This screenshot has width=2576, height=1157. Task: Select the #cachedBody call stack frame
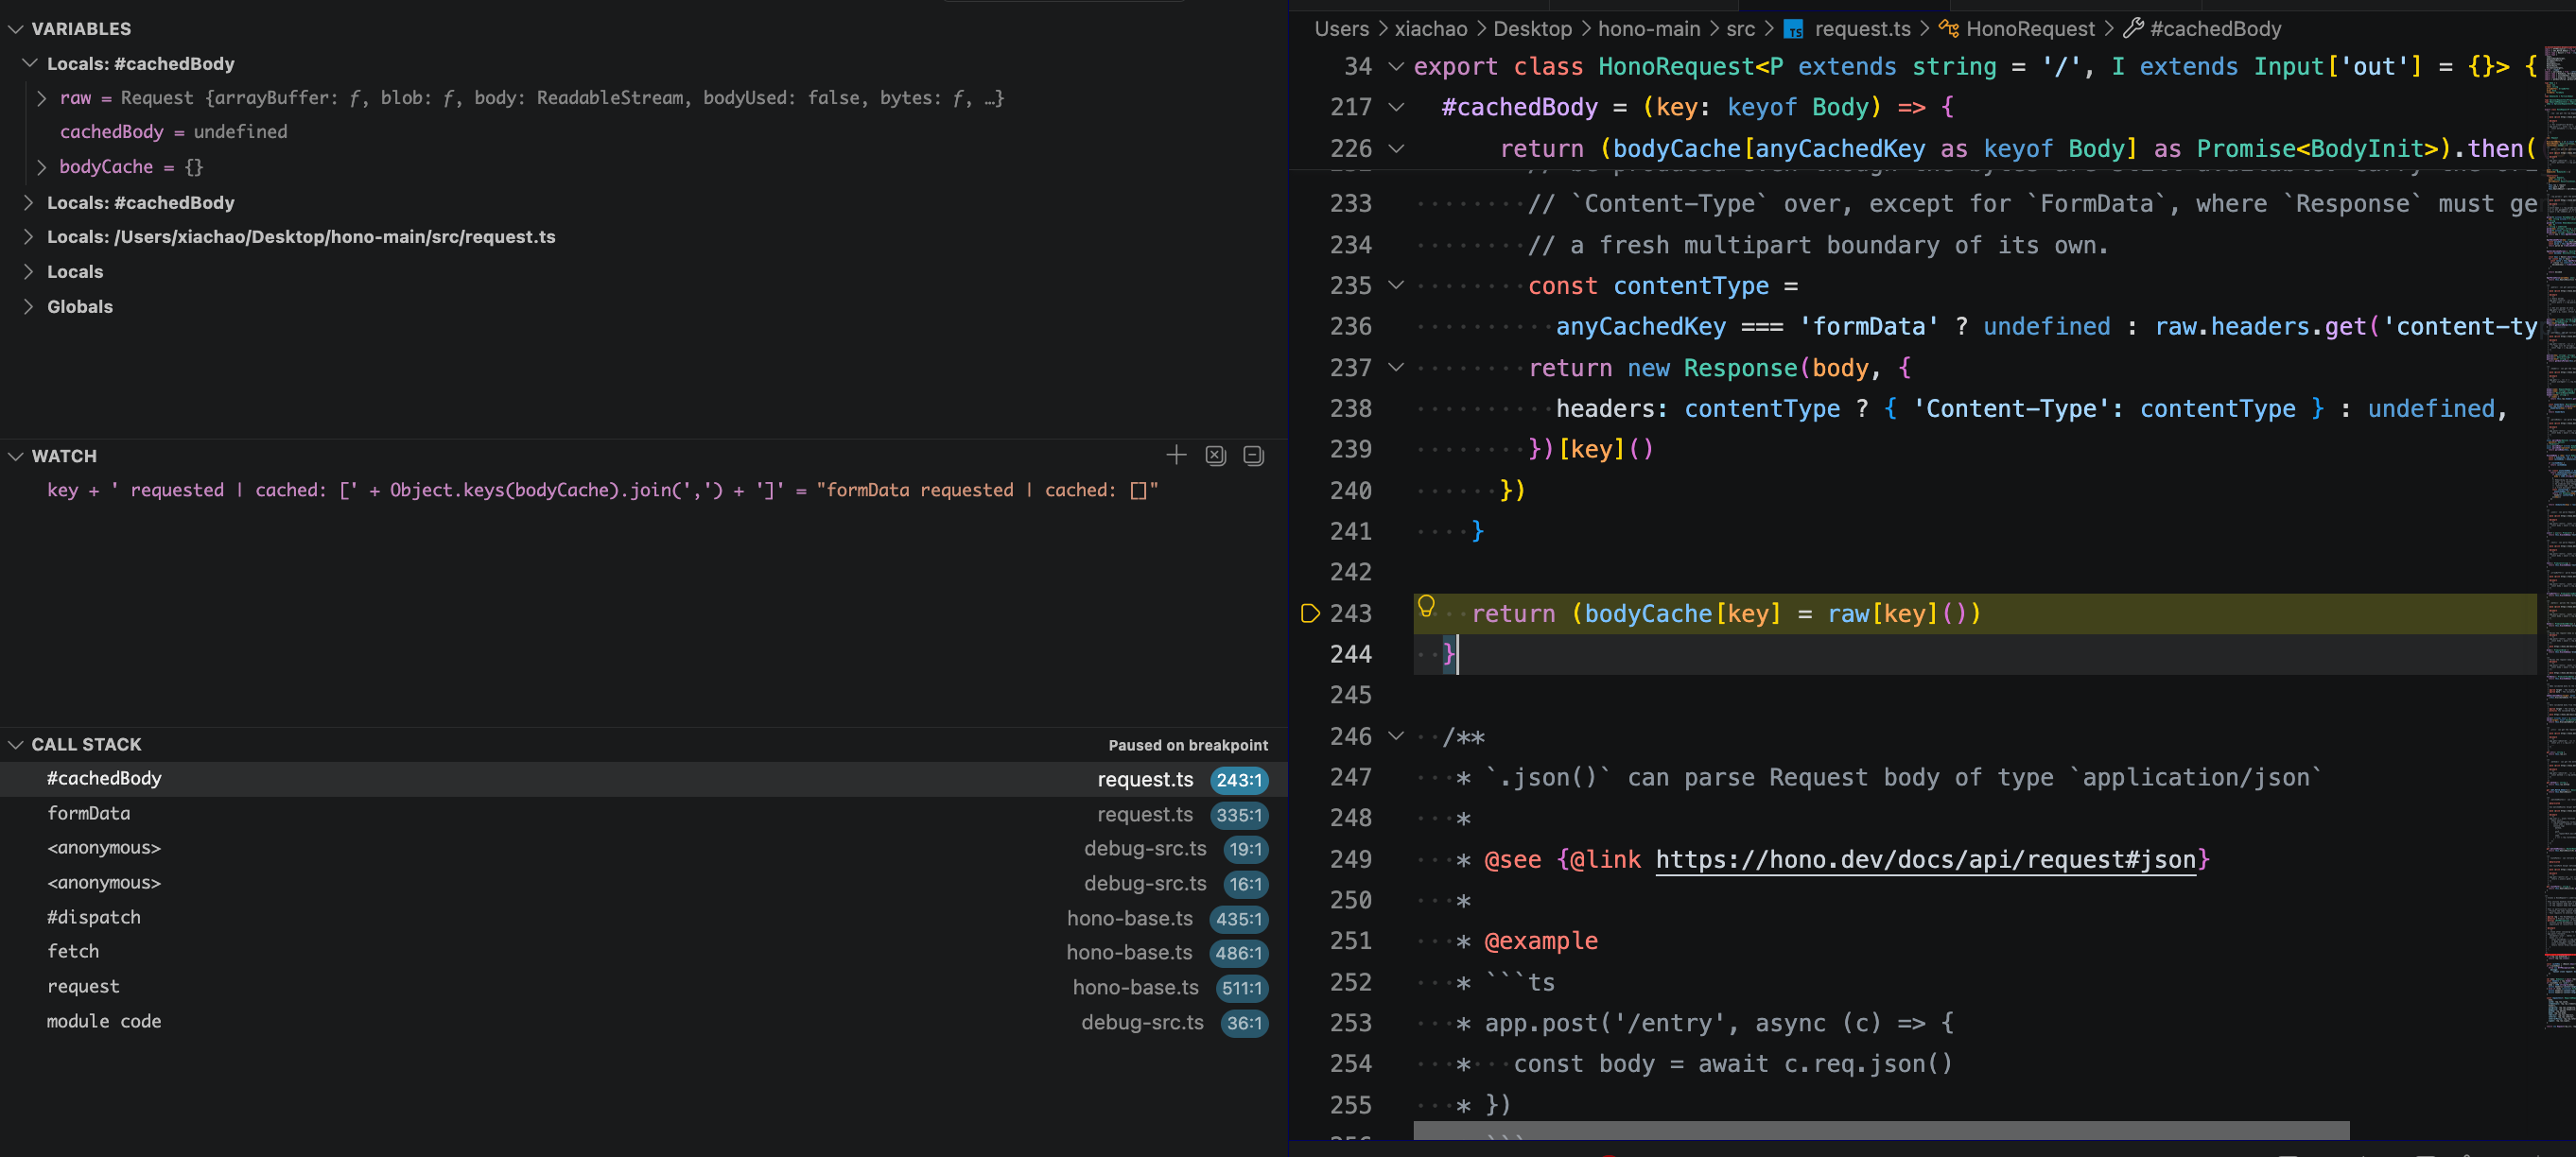point(643,779)
